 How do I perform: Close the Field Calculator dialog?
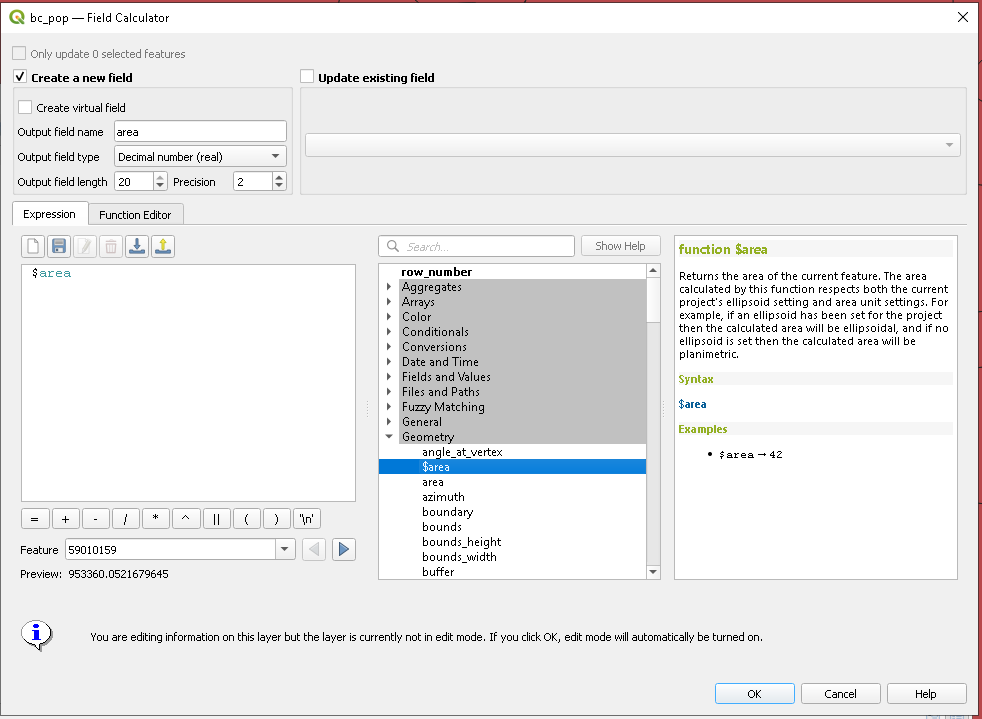(963, 18)
